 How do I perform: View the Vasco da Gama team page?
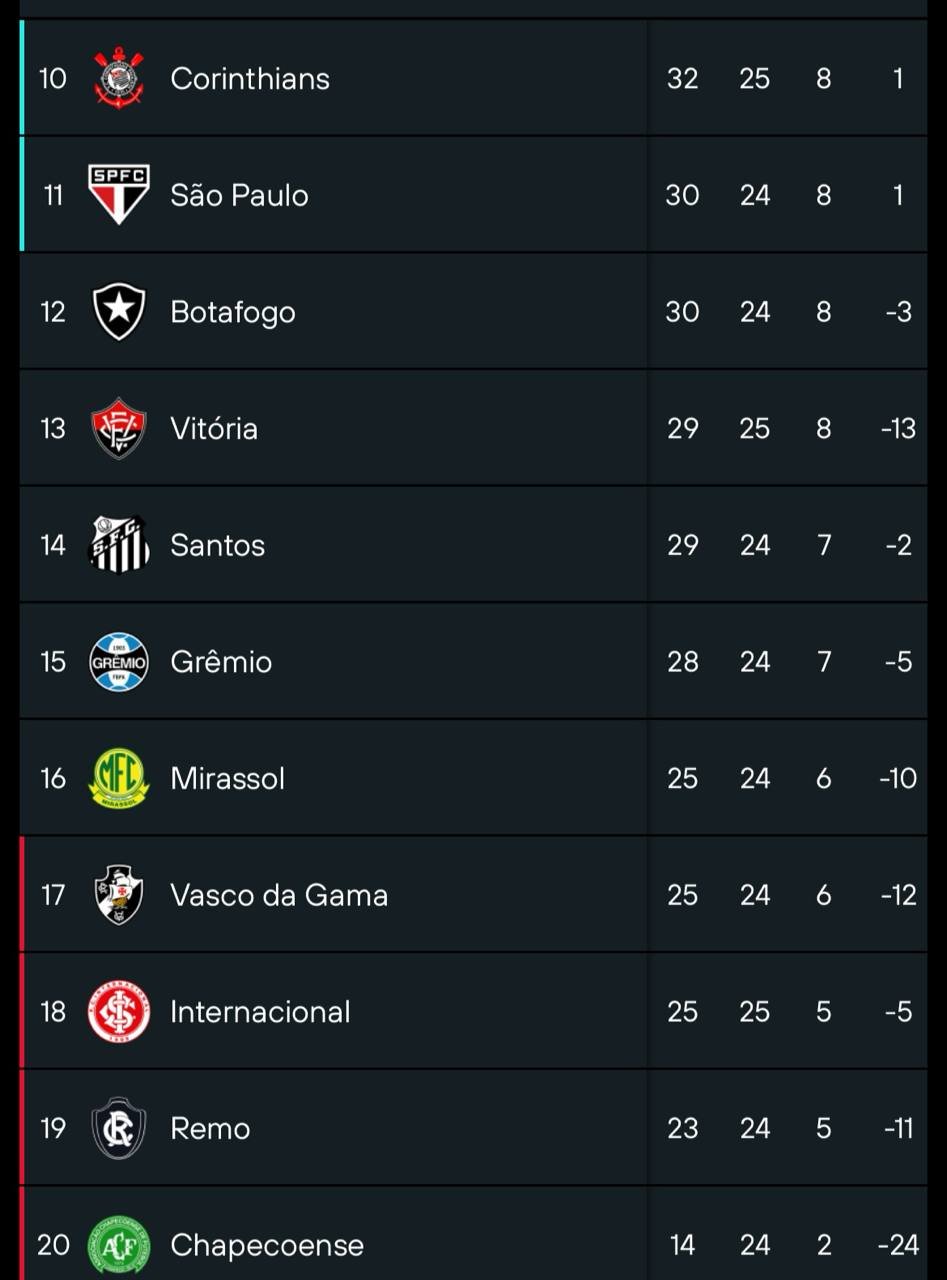[279, 895]
